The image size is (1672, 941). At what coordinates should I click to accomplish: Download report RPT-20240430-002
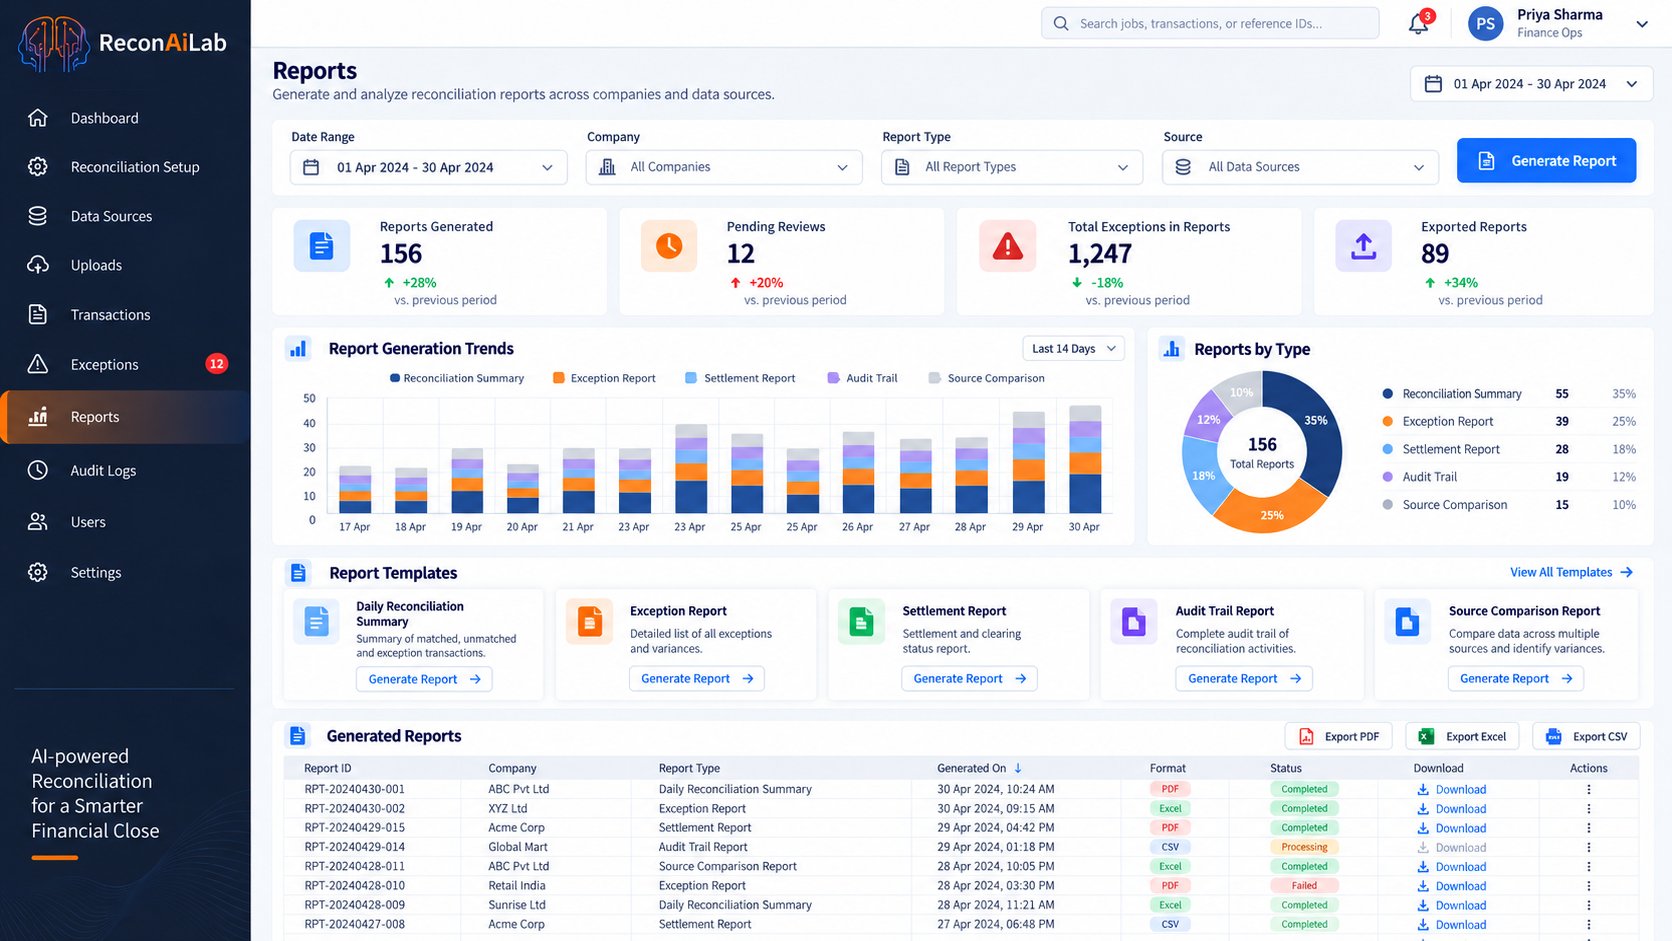click(1452, 809)
